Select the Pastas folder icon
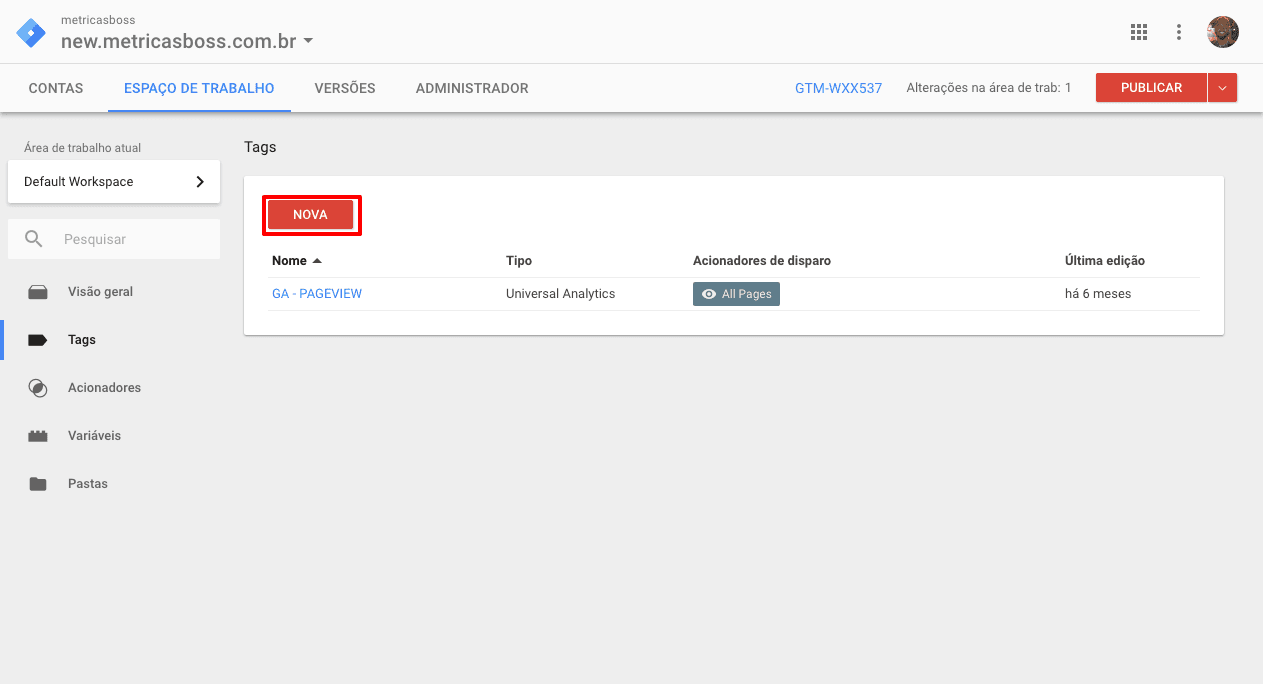The width and height of the screenshot is (1264, 684). [38, 483]
